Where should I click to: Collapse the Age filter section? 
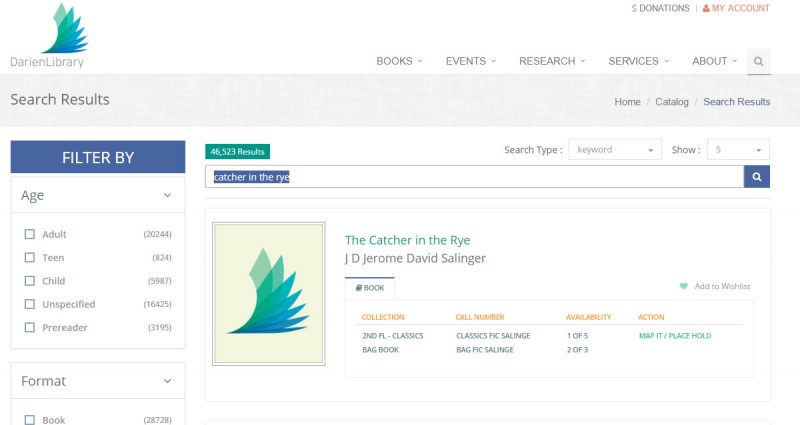167,195
